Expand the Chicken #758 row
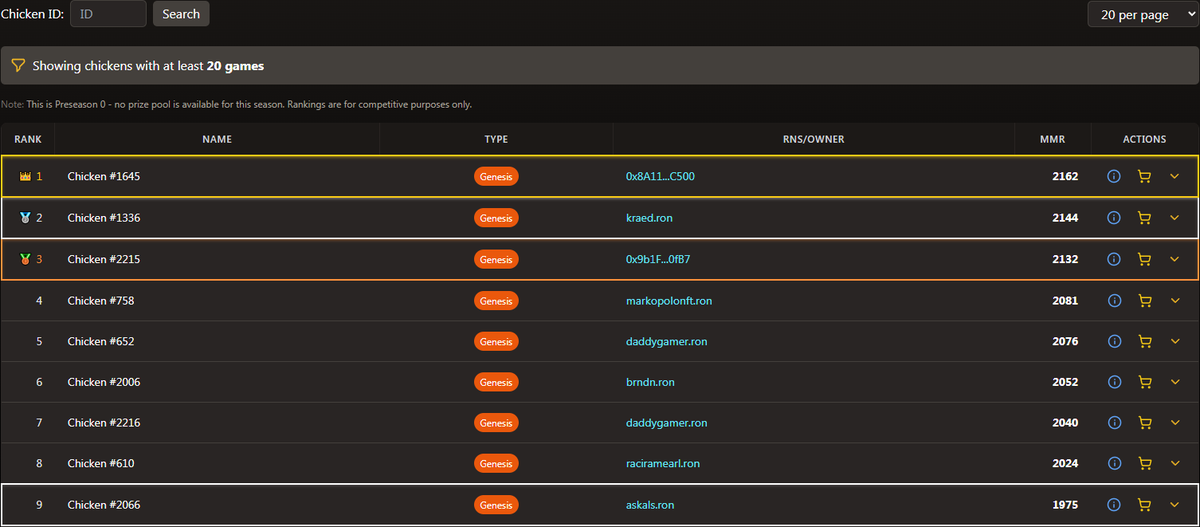 (x=1175, y=300)
